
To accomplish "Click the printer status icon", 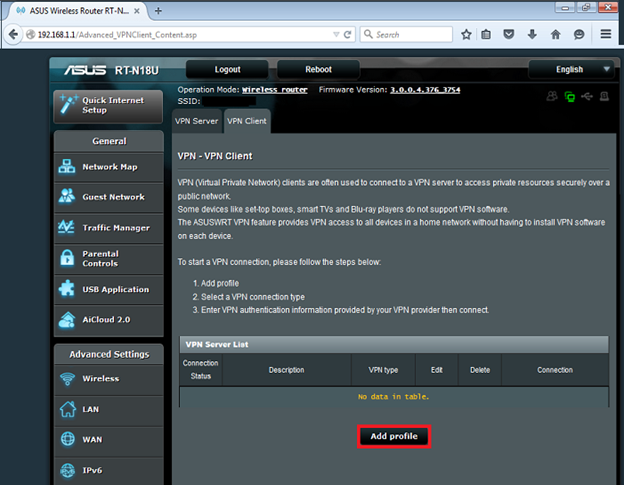I will coord(604,96).
